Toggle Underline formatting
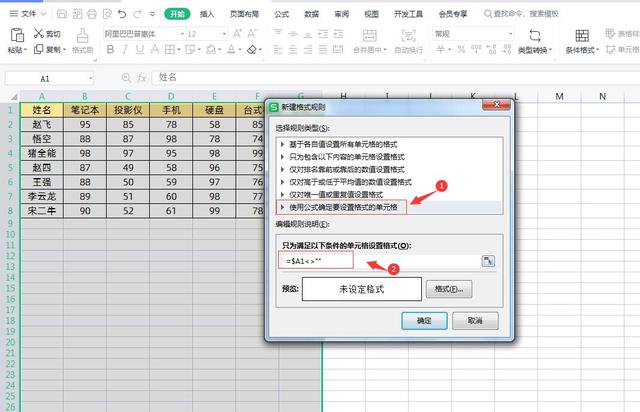Viewport: 640px width, 412px height. [140, 50]
